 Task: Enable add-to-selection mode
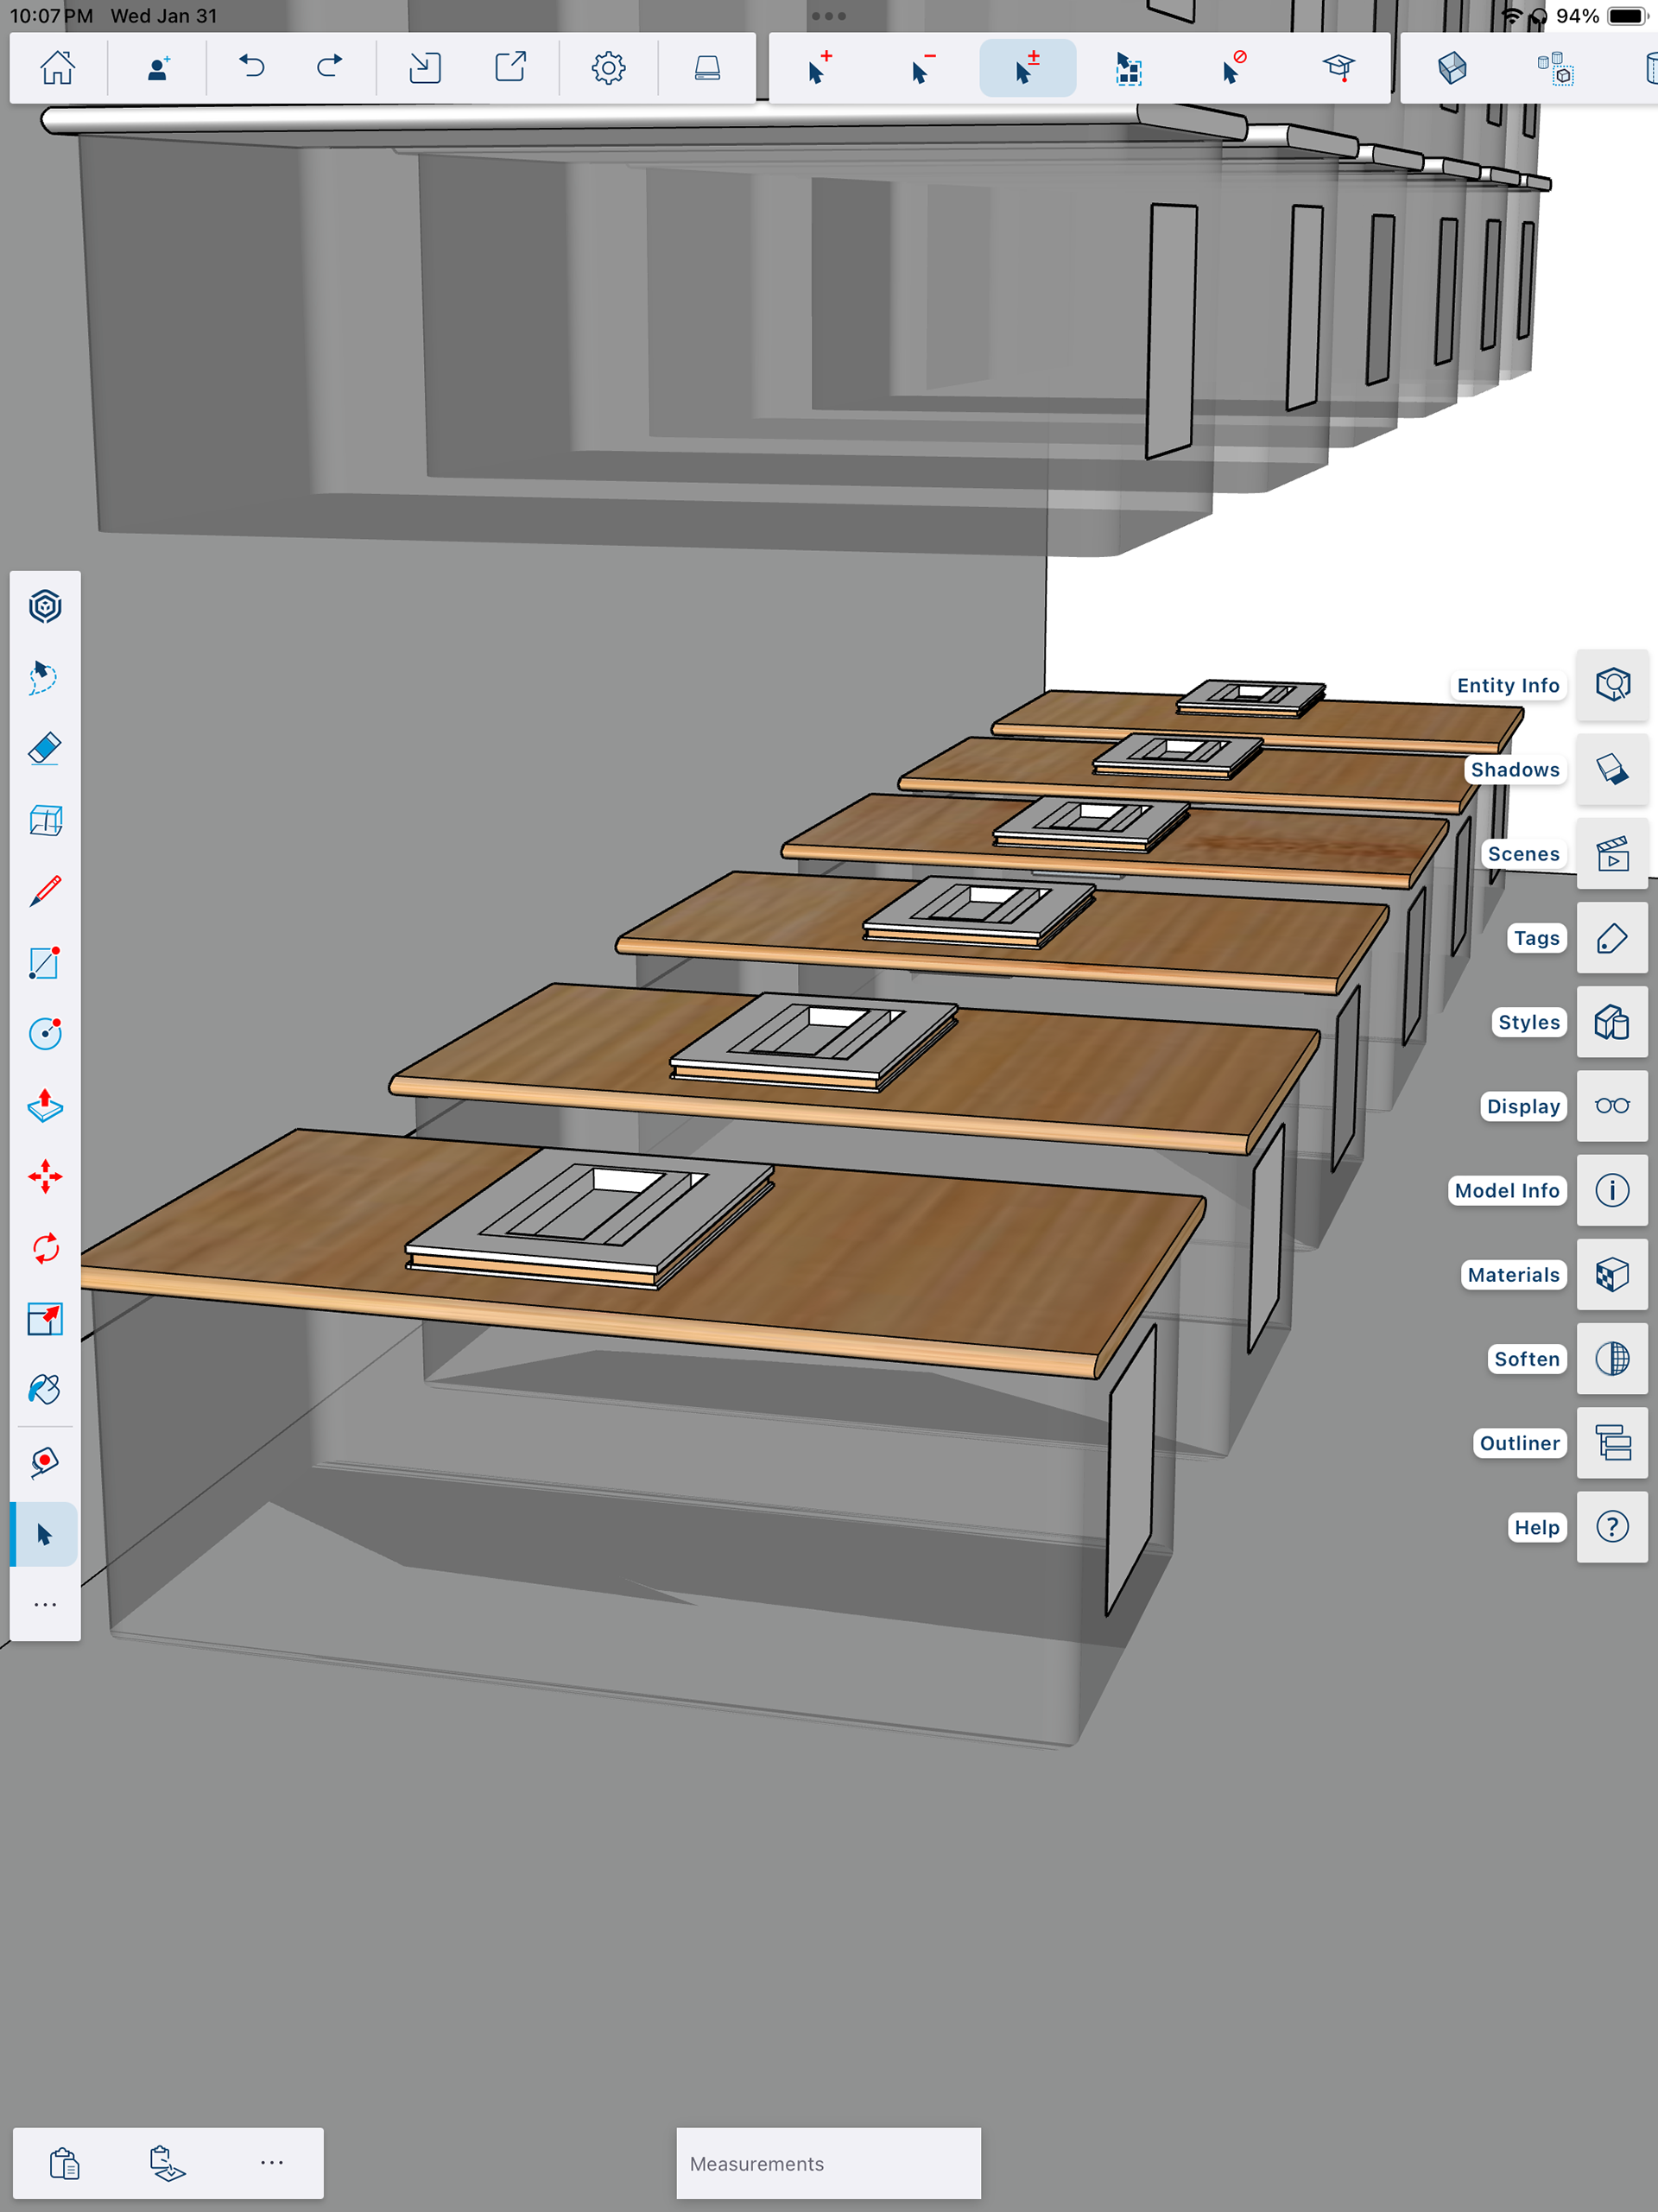pos(819,68)
